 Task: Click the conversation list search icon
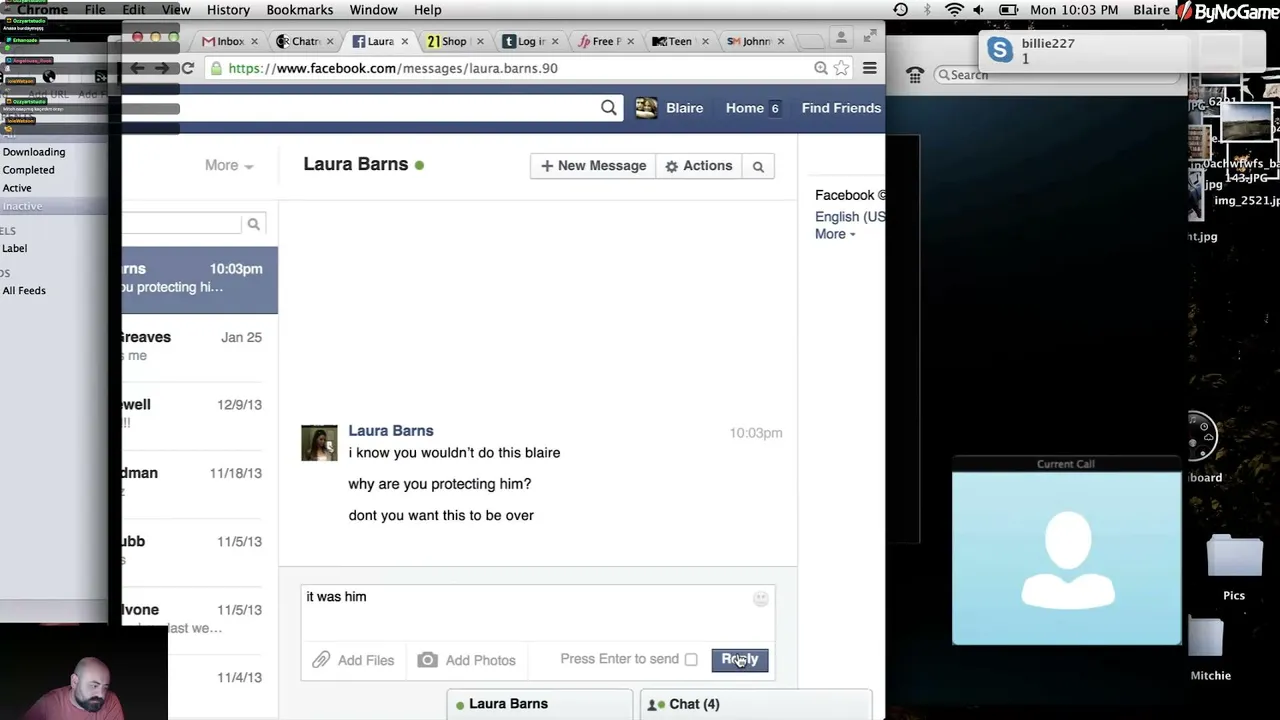click(254, 225)
